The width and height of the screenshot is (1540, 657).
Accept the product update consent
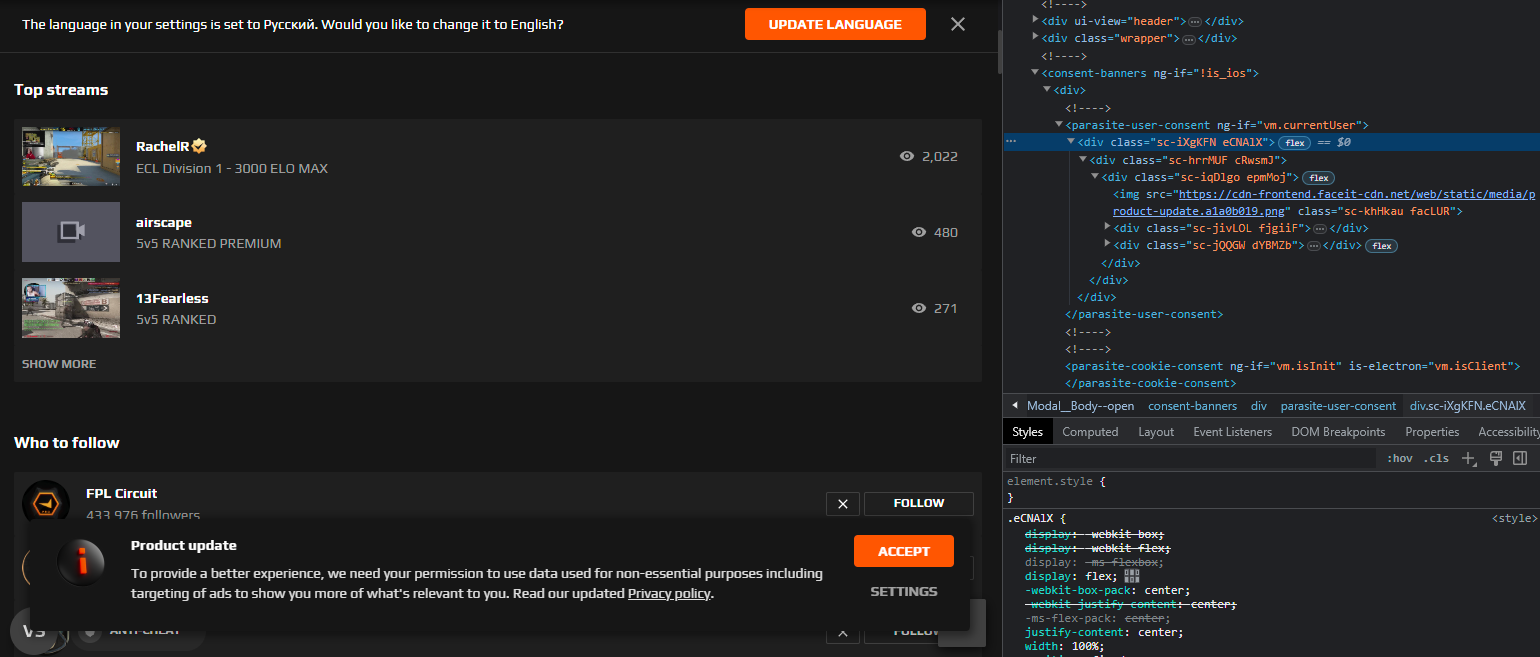click(904, 551)
